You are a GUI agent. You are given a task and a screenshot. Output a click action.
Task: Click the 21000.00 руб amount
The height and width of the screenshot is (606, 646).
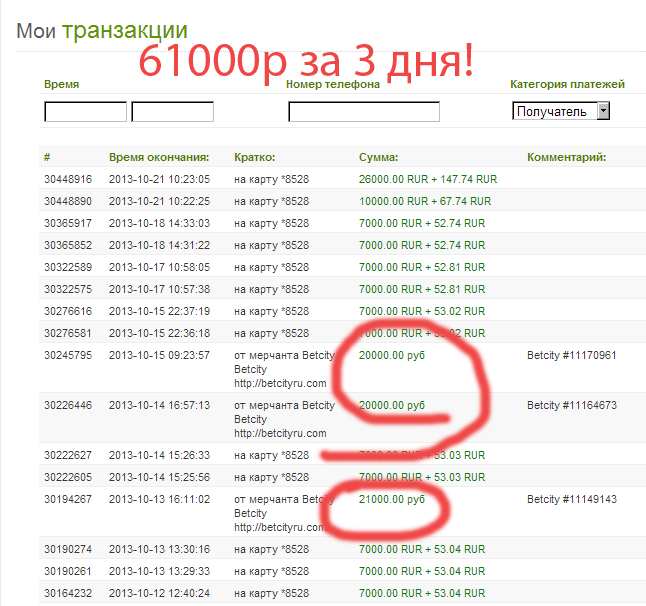point(391,499)
